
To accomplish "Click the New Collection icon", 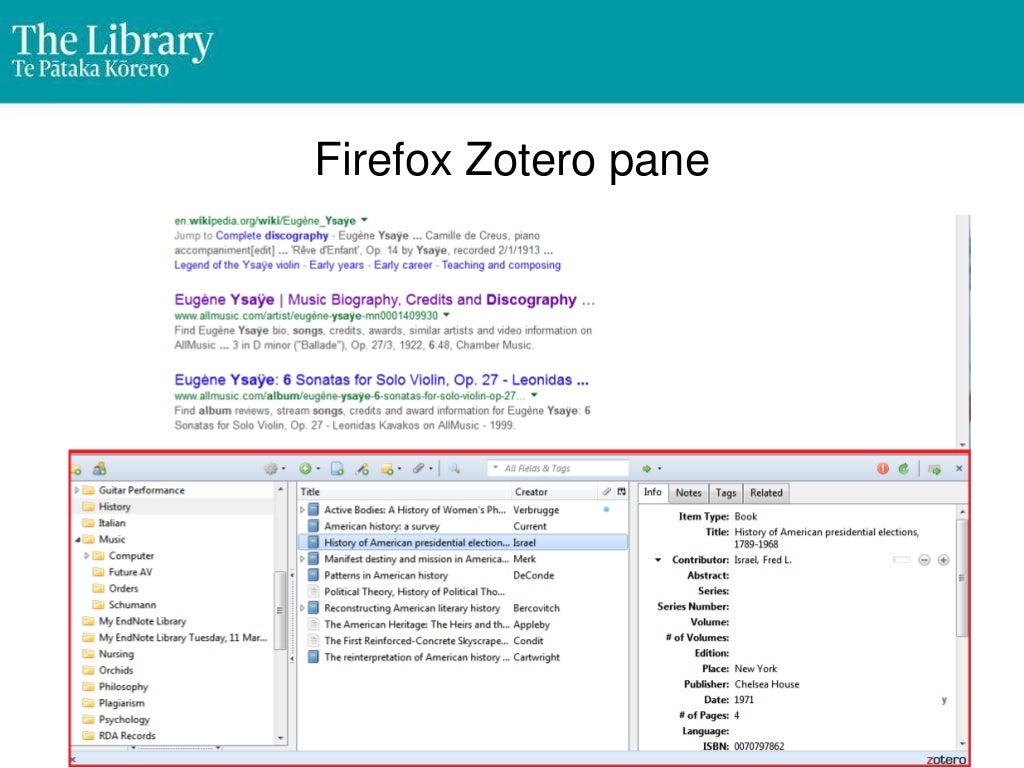I will (x=76, y=469).
